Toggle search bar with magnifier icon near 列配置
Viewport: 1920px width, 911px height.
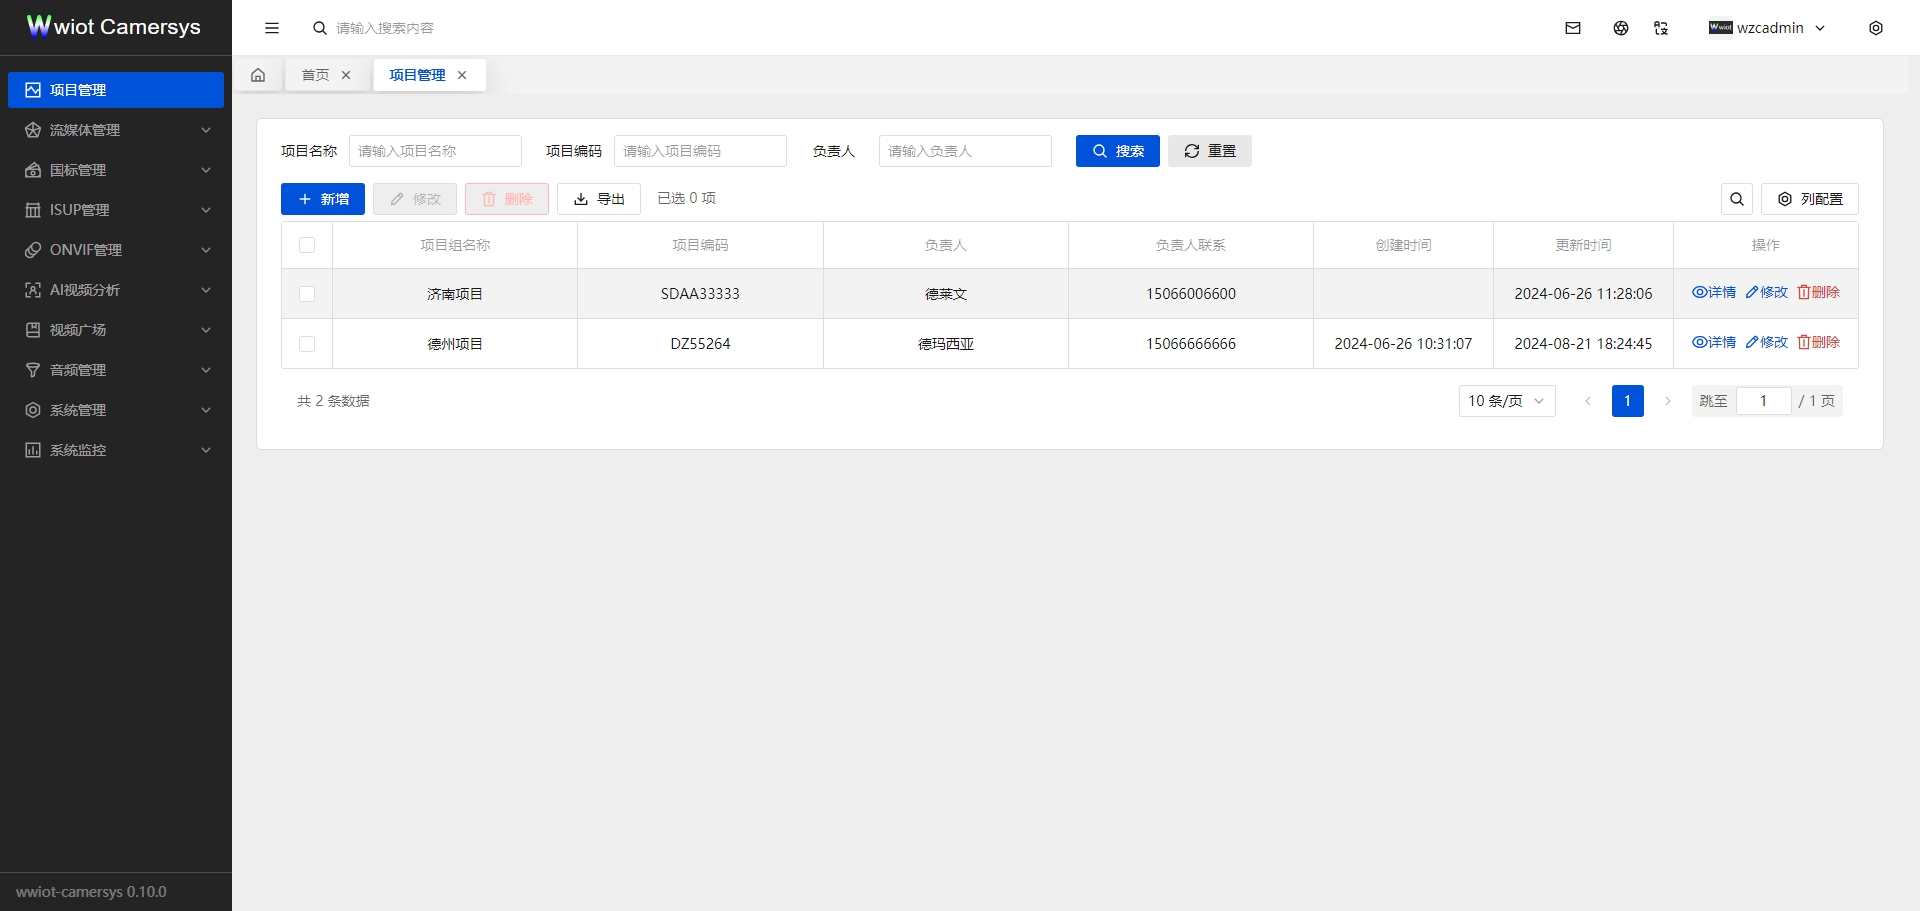pos(1736,199)
